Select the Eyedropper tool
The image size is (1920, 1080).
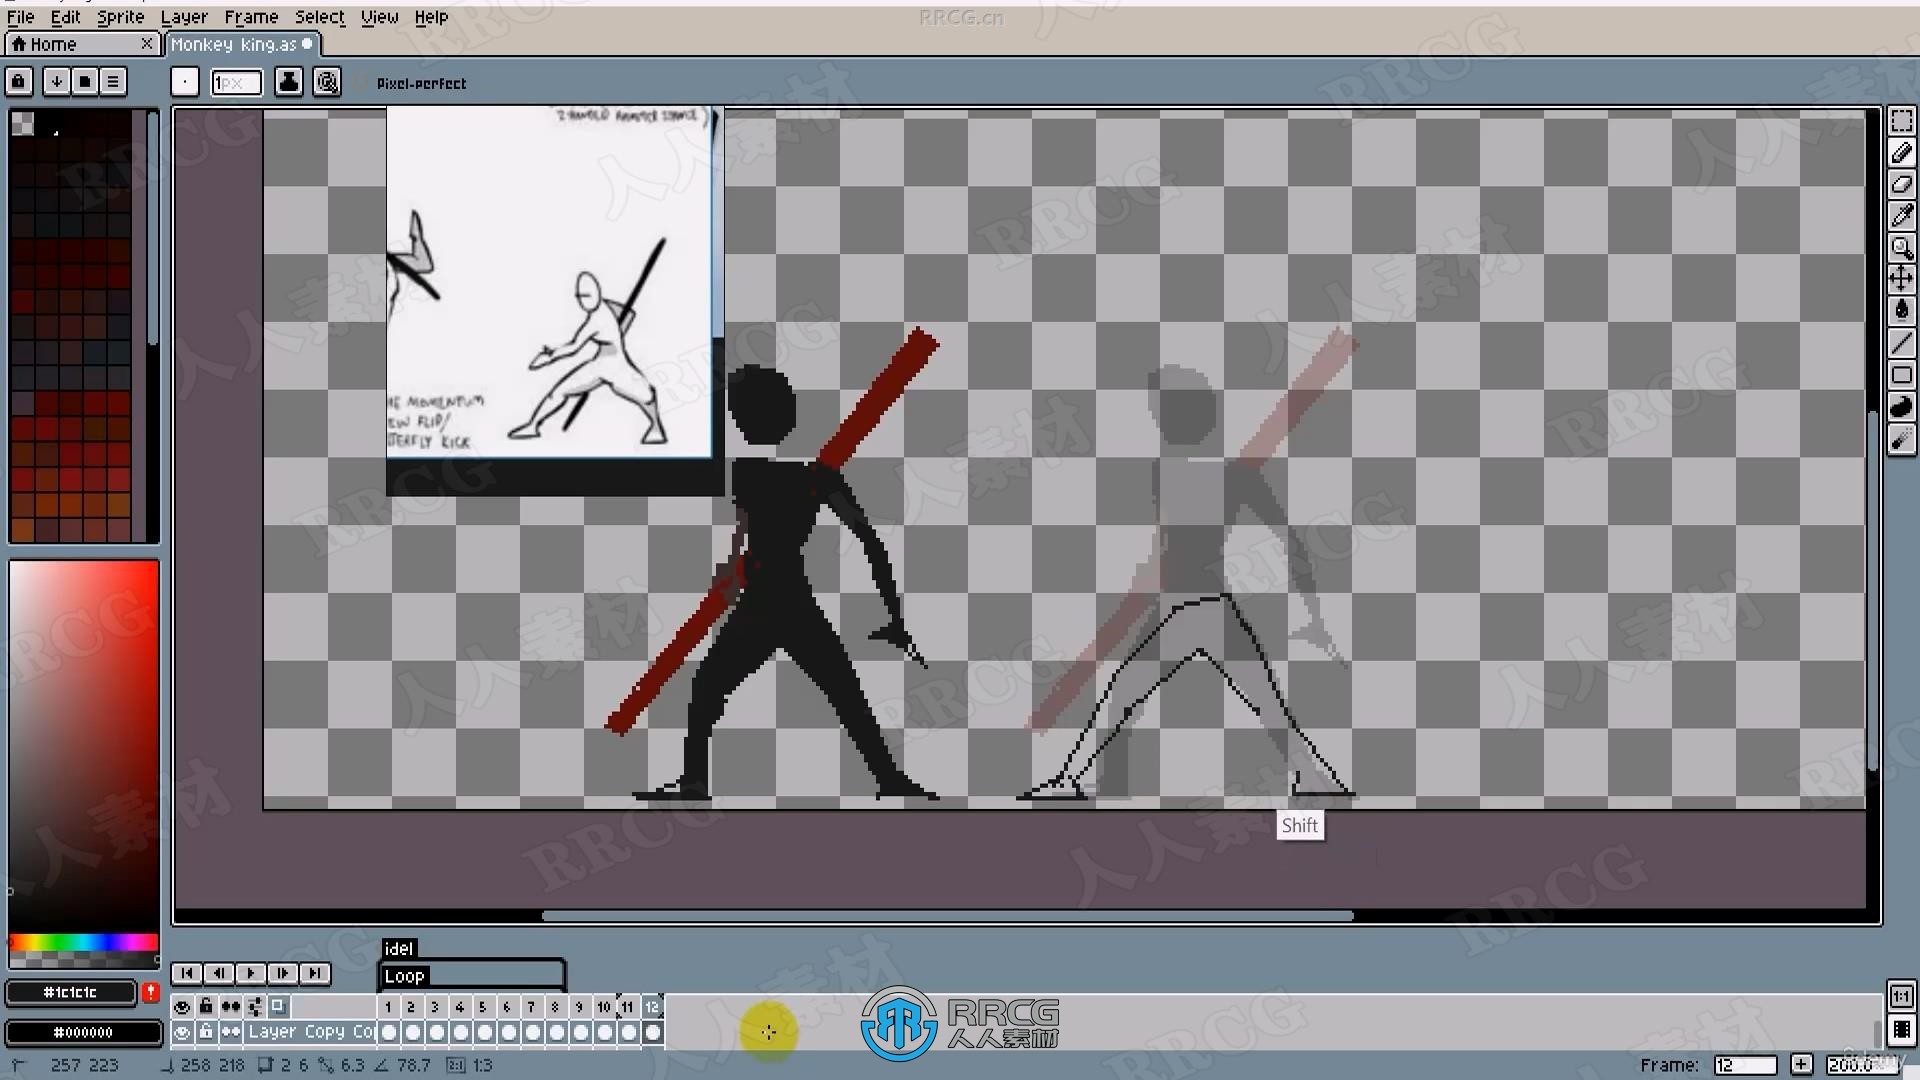[1901, 216]
